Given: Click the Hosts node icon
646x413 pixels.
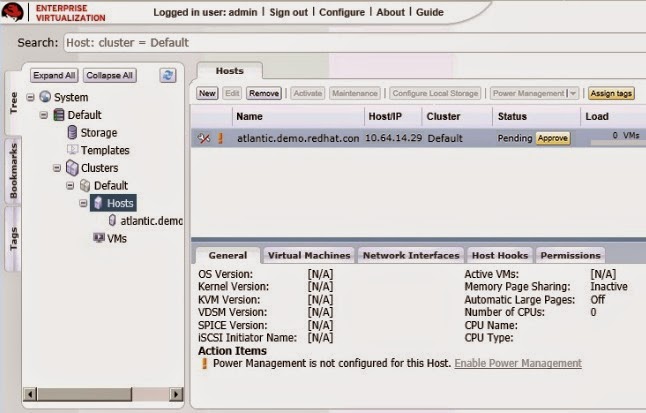Looking at the screenshot, I should pyautogui.click(x=98, y=203).
